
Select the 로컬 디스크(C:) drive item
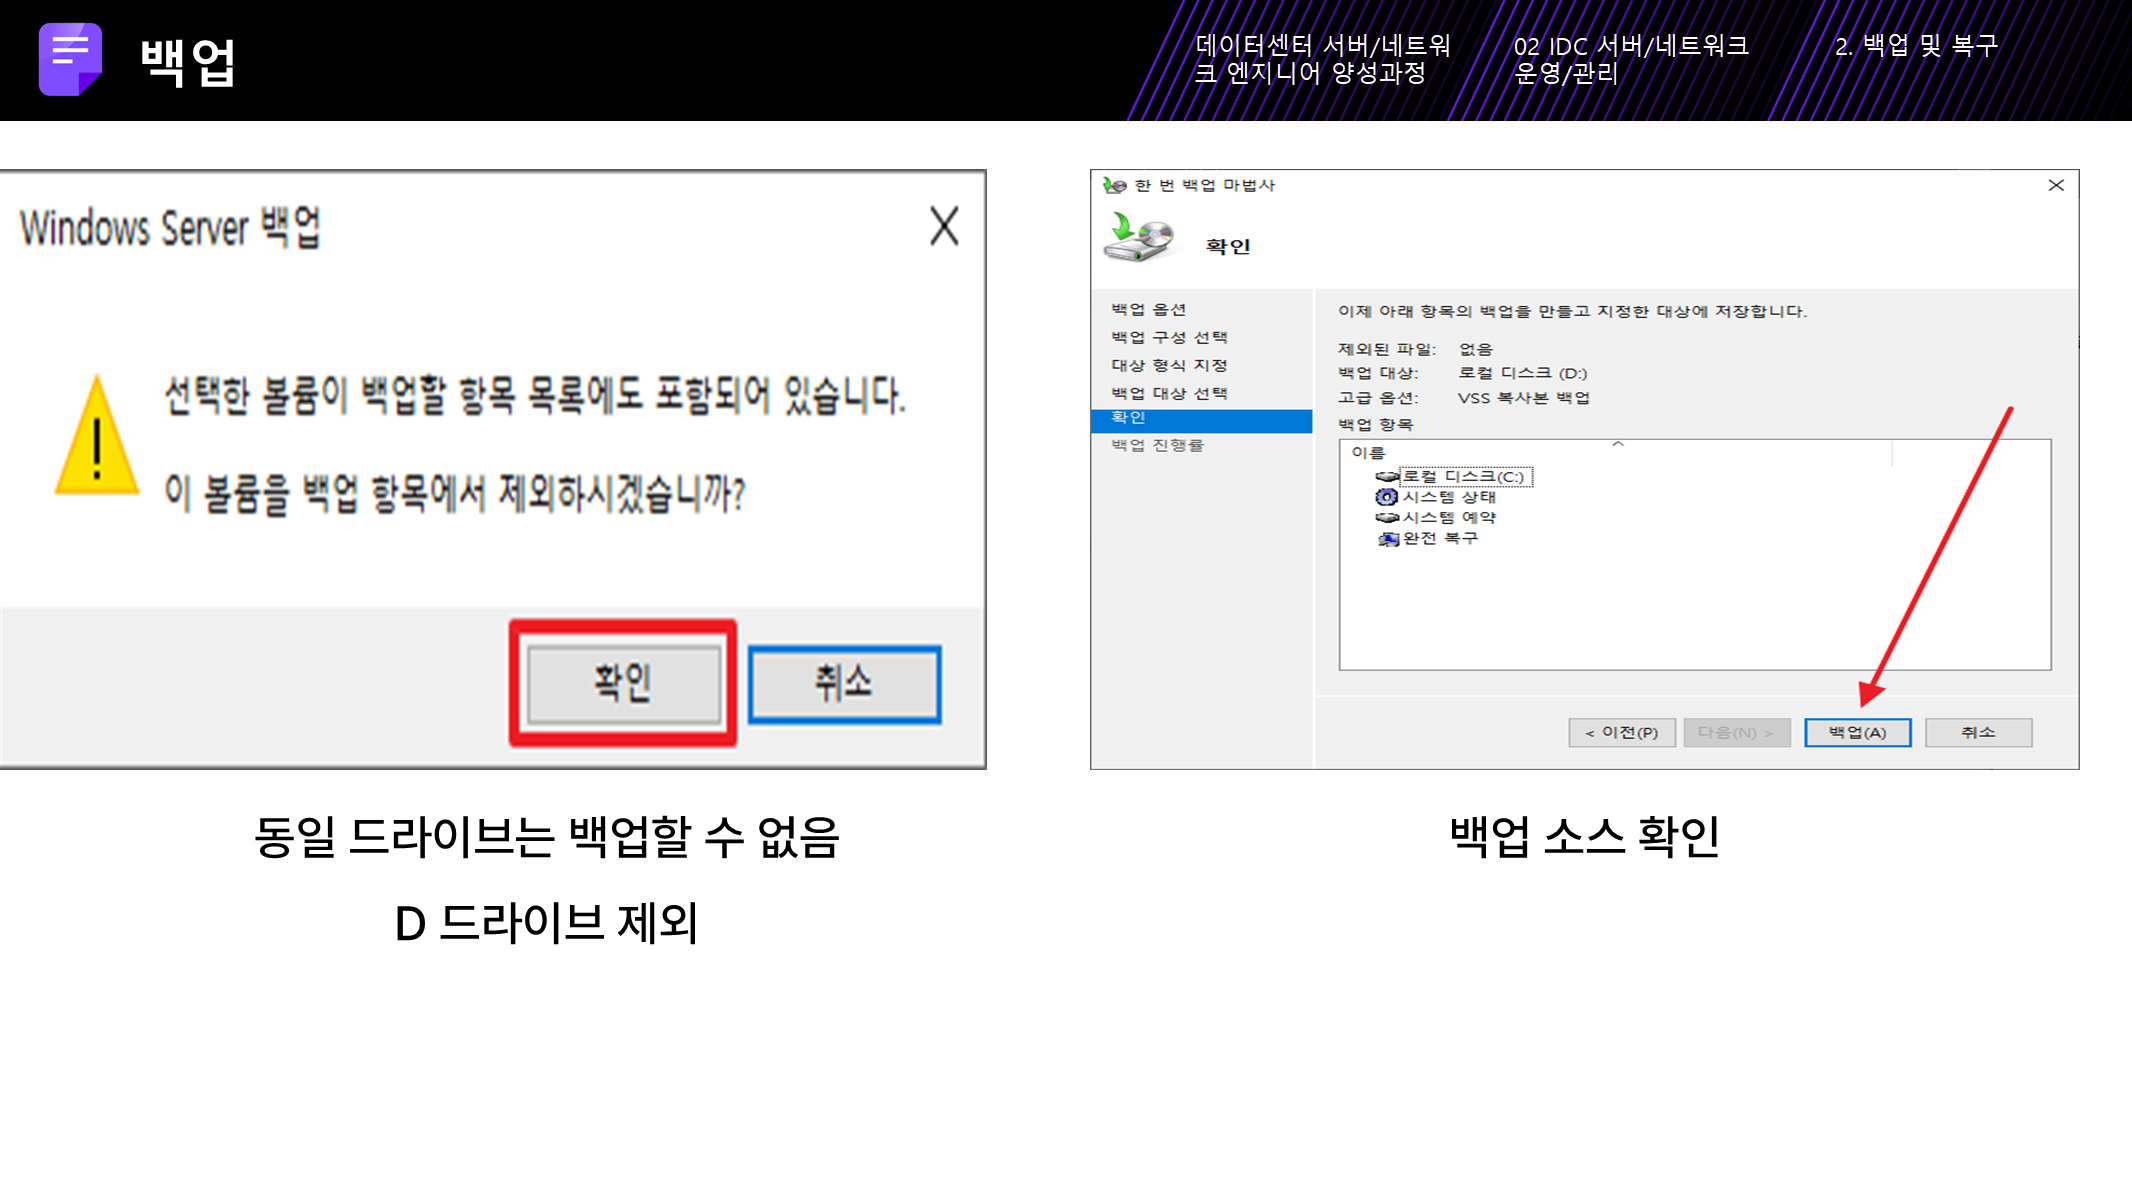[x=1462, y=477]
